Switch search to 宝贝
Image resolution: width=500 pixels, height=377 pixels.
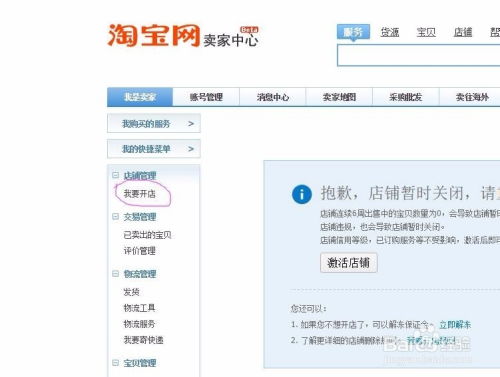426,32
